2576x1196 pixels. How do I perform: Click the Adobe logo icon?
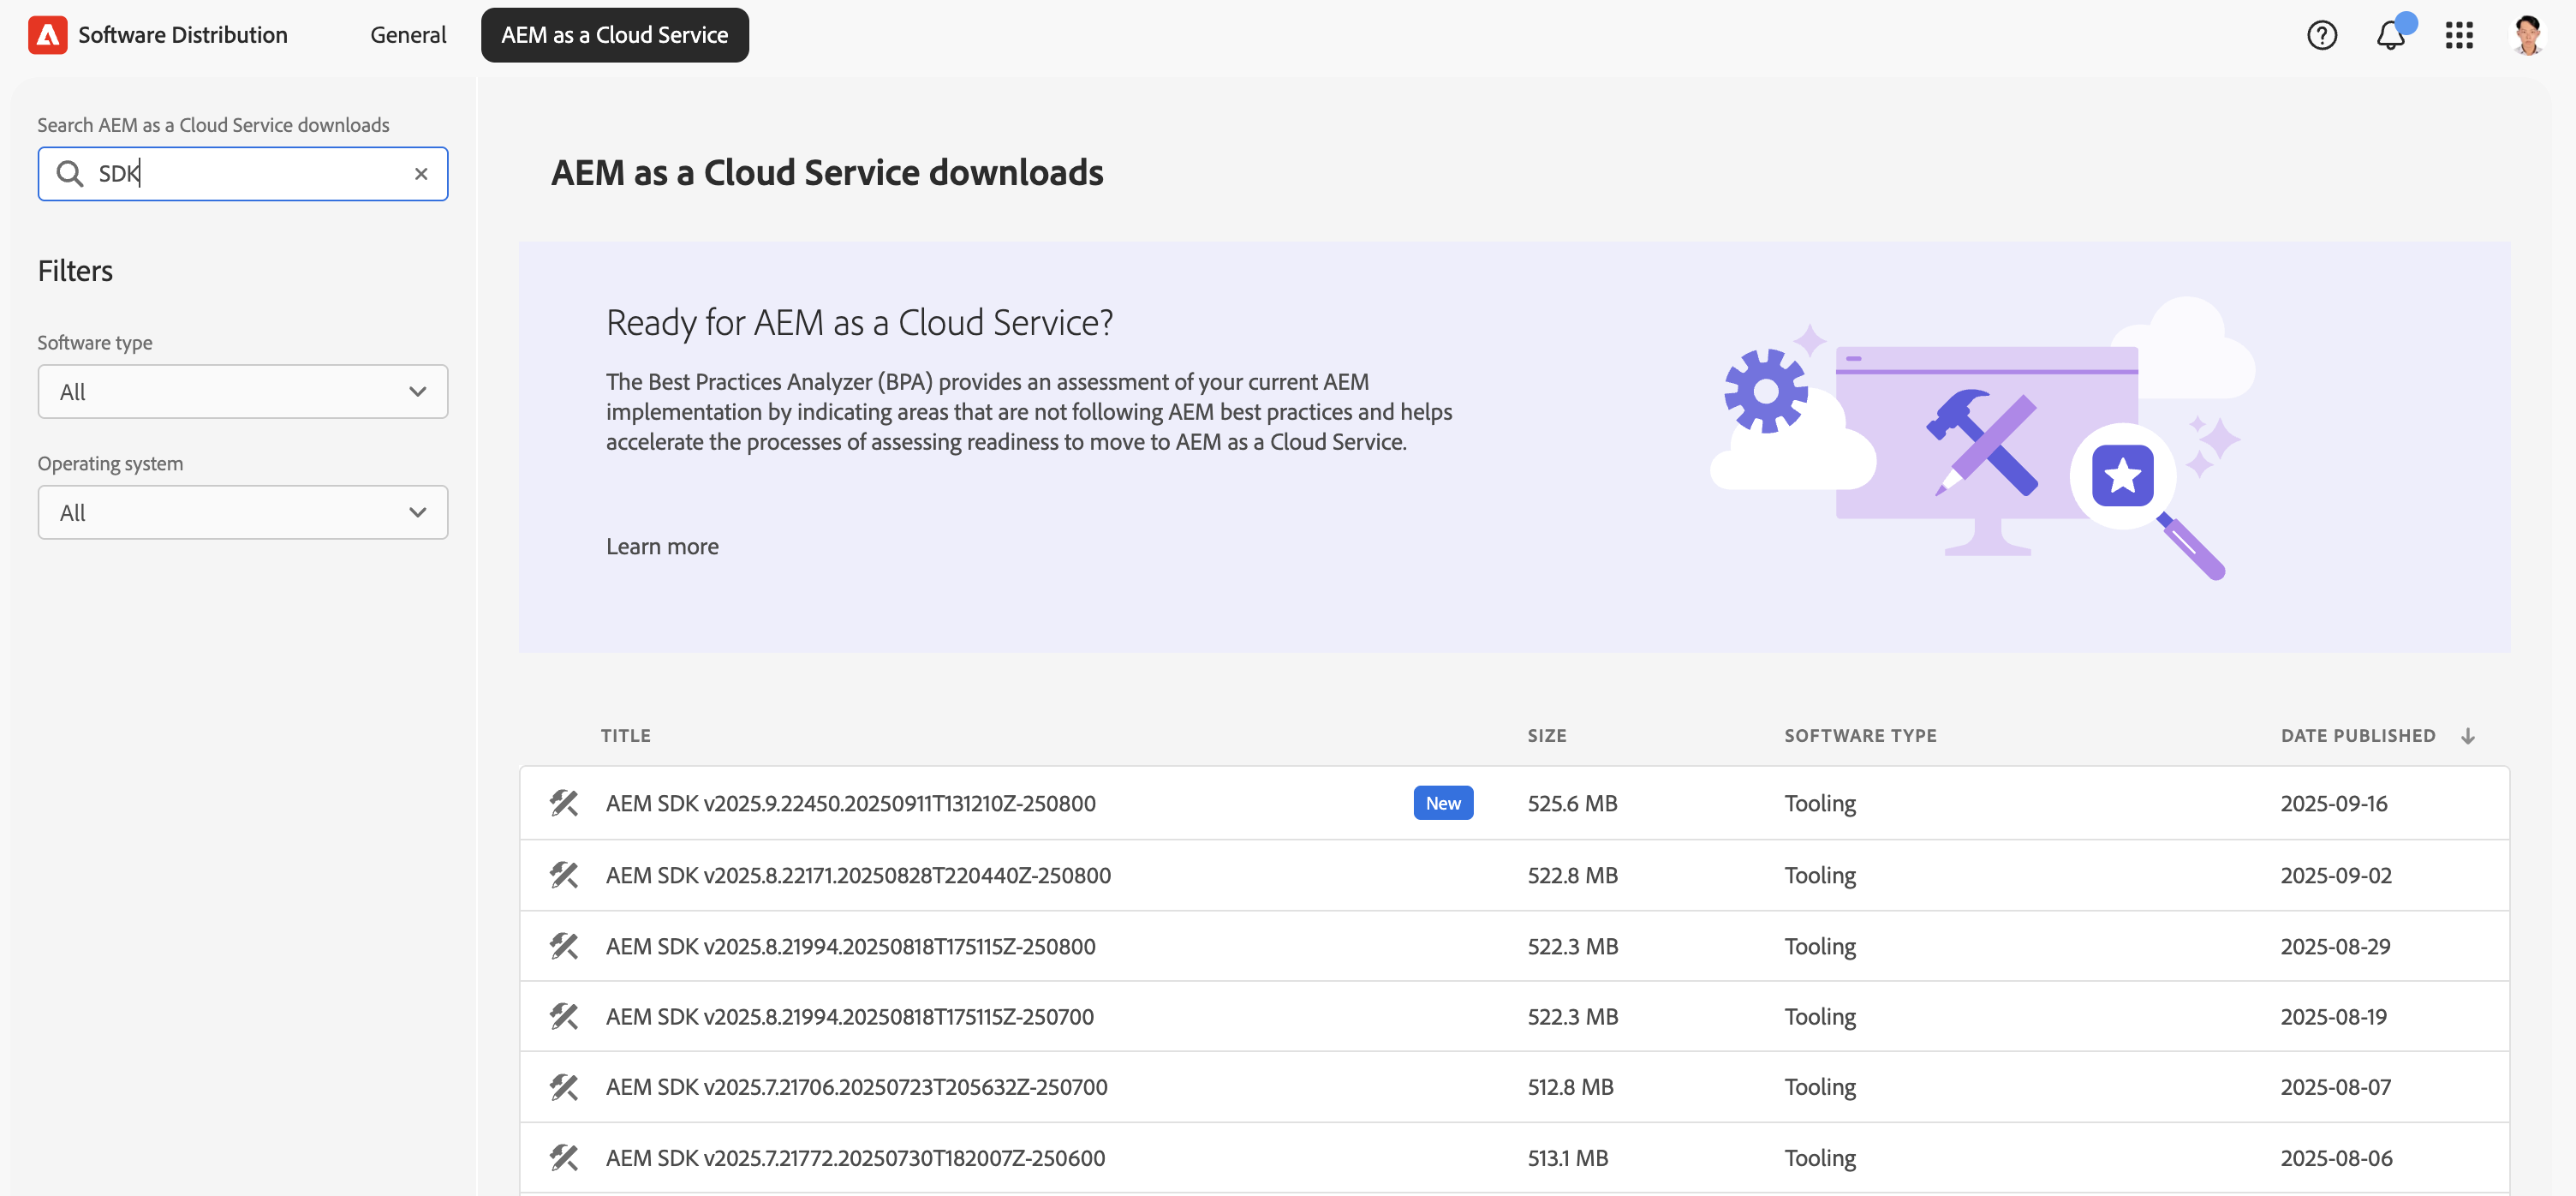[x=47, y=35]
